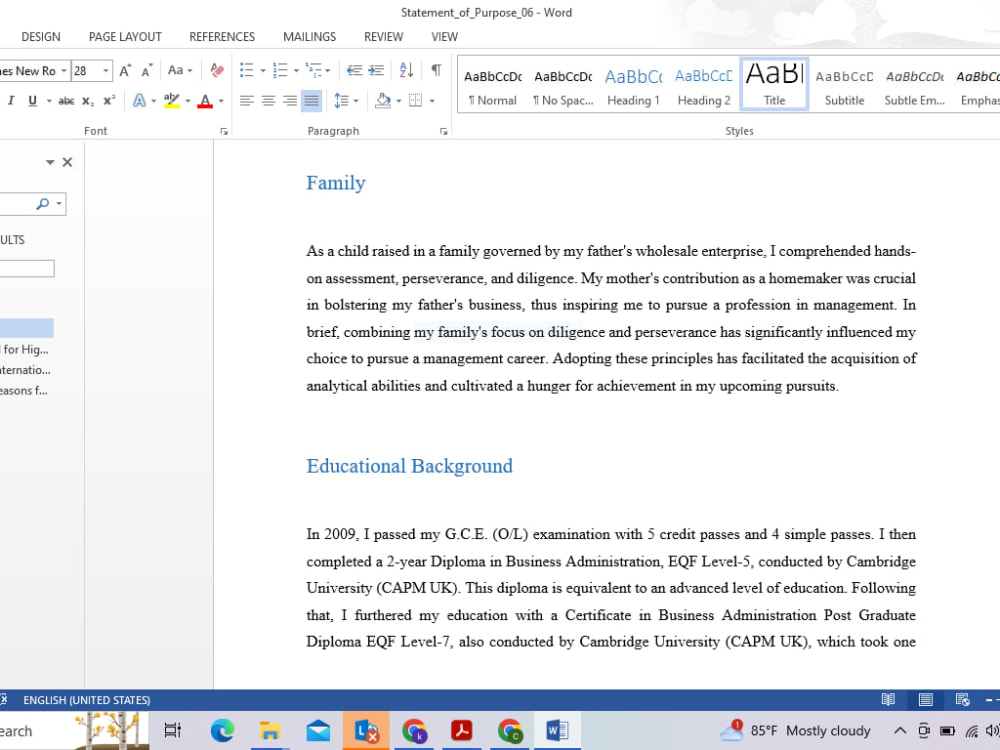Open Change Case dropdown

coord(180,70)
